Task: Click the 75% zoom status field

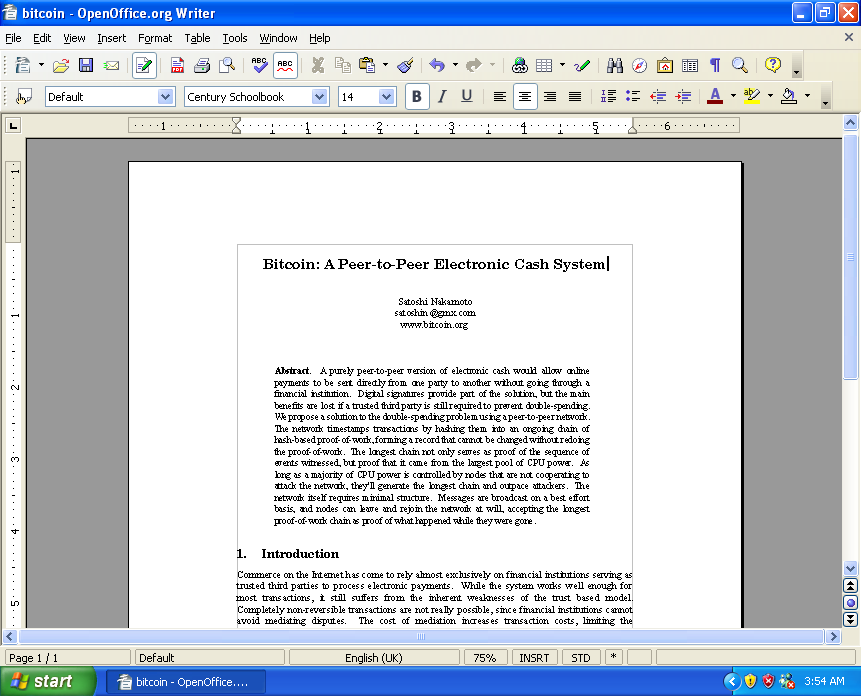Action: coord(485,658)
